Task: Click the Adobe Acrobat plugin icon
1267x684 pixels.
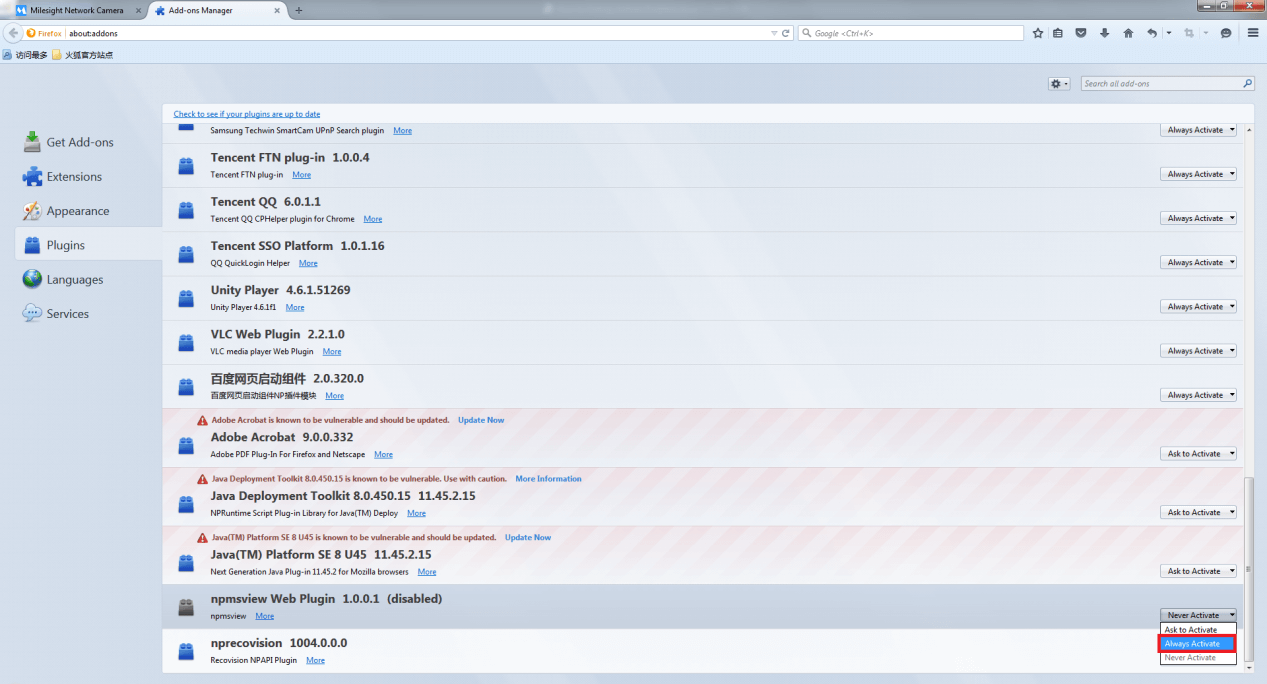Action: tap(186, 446)
